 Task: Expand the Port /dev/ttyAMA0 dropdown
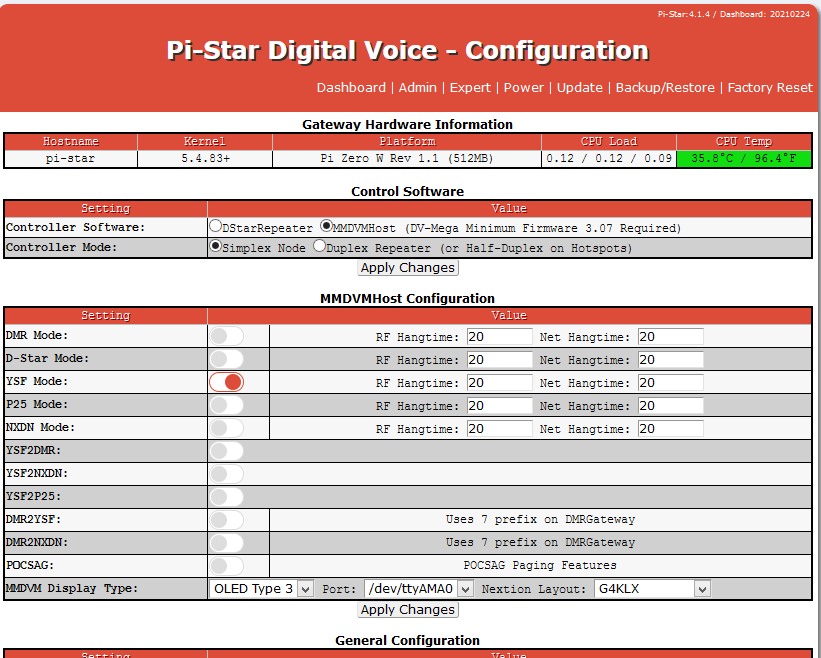pyautogui.click(x=409, y=589)
